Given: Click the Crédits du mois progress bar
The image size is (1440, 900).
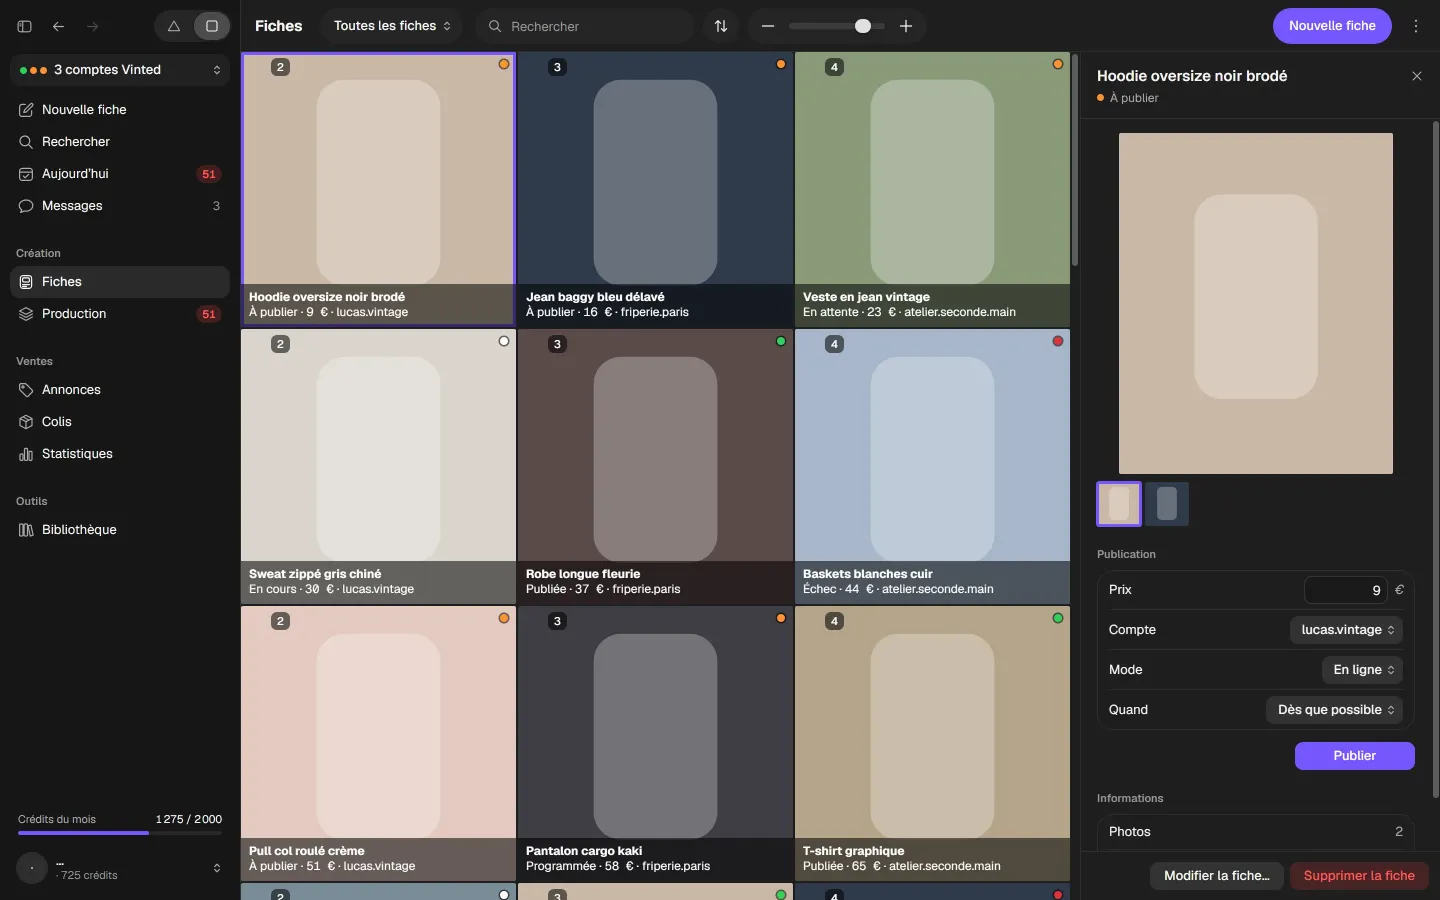Looking at the screenshot, I should click(x=120, y=832).
